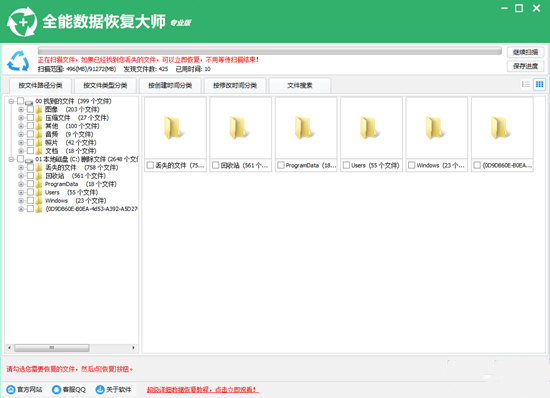Click the 客服QQ icon
Screen dimensions: 550x398
pyautogui.click(x=56, y=390)
